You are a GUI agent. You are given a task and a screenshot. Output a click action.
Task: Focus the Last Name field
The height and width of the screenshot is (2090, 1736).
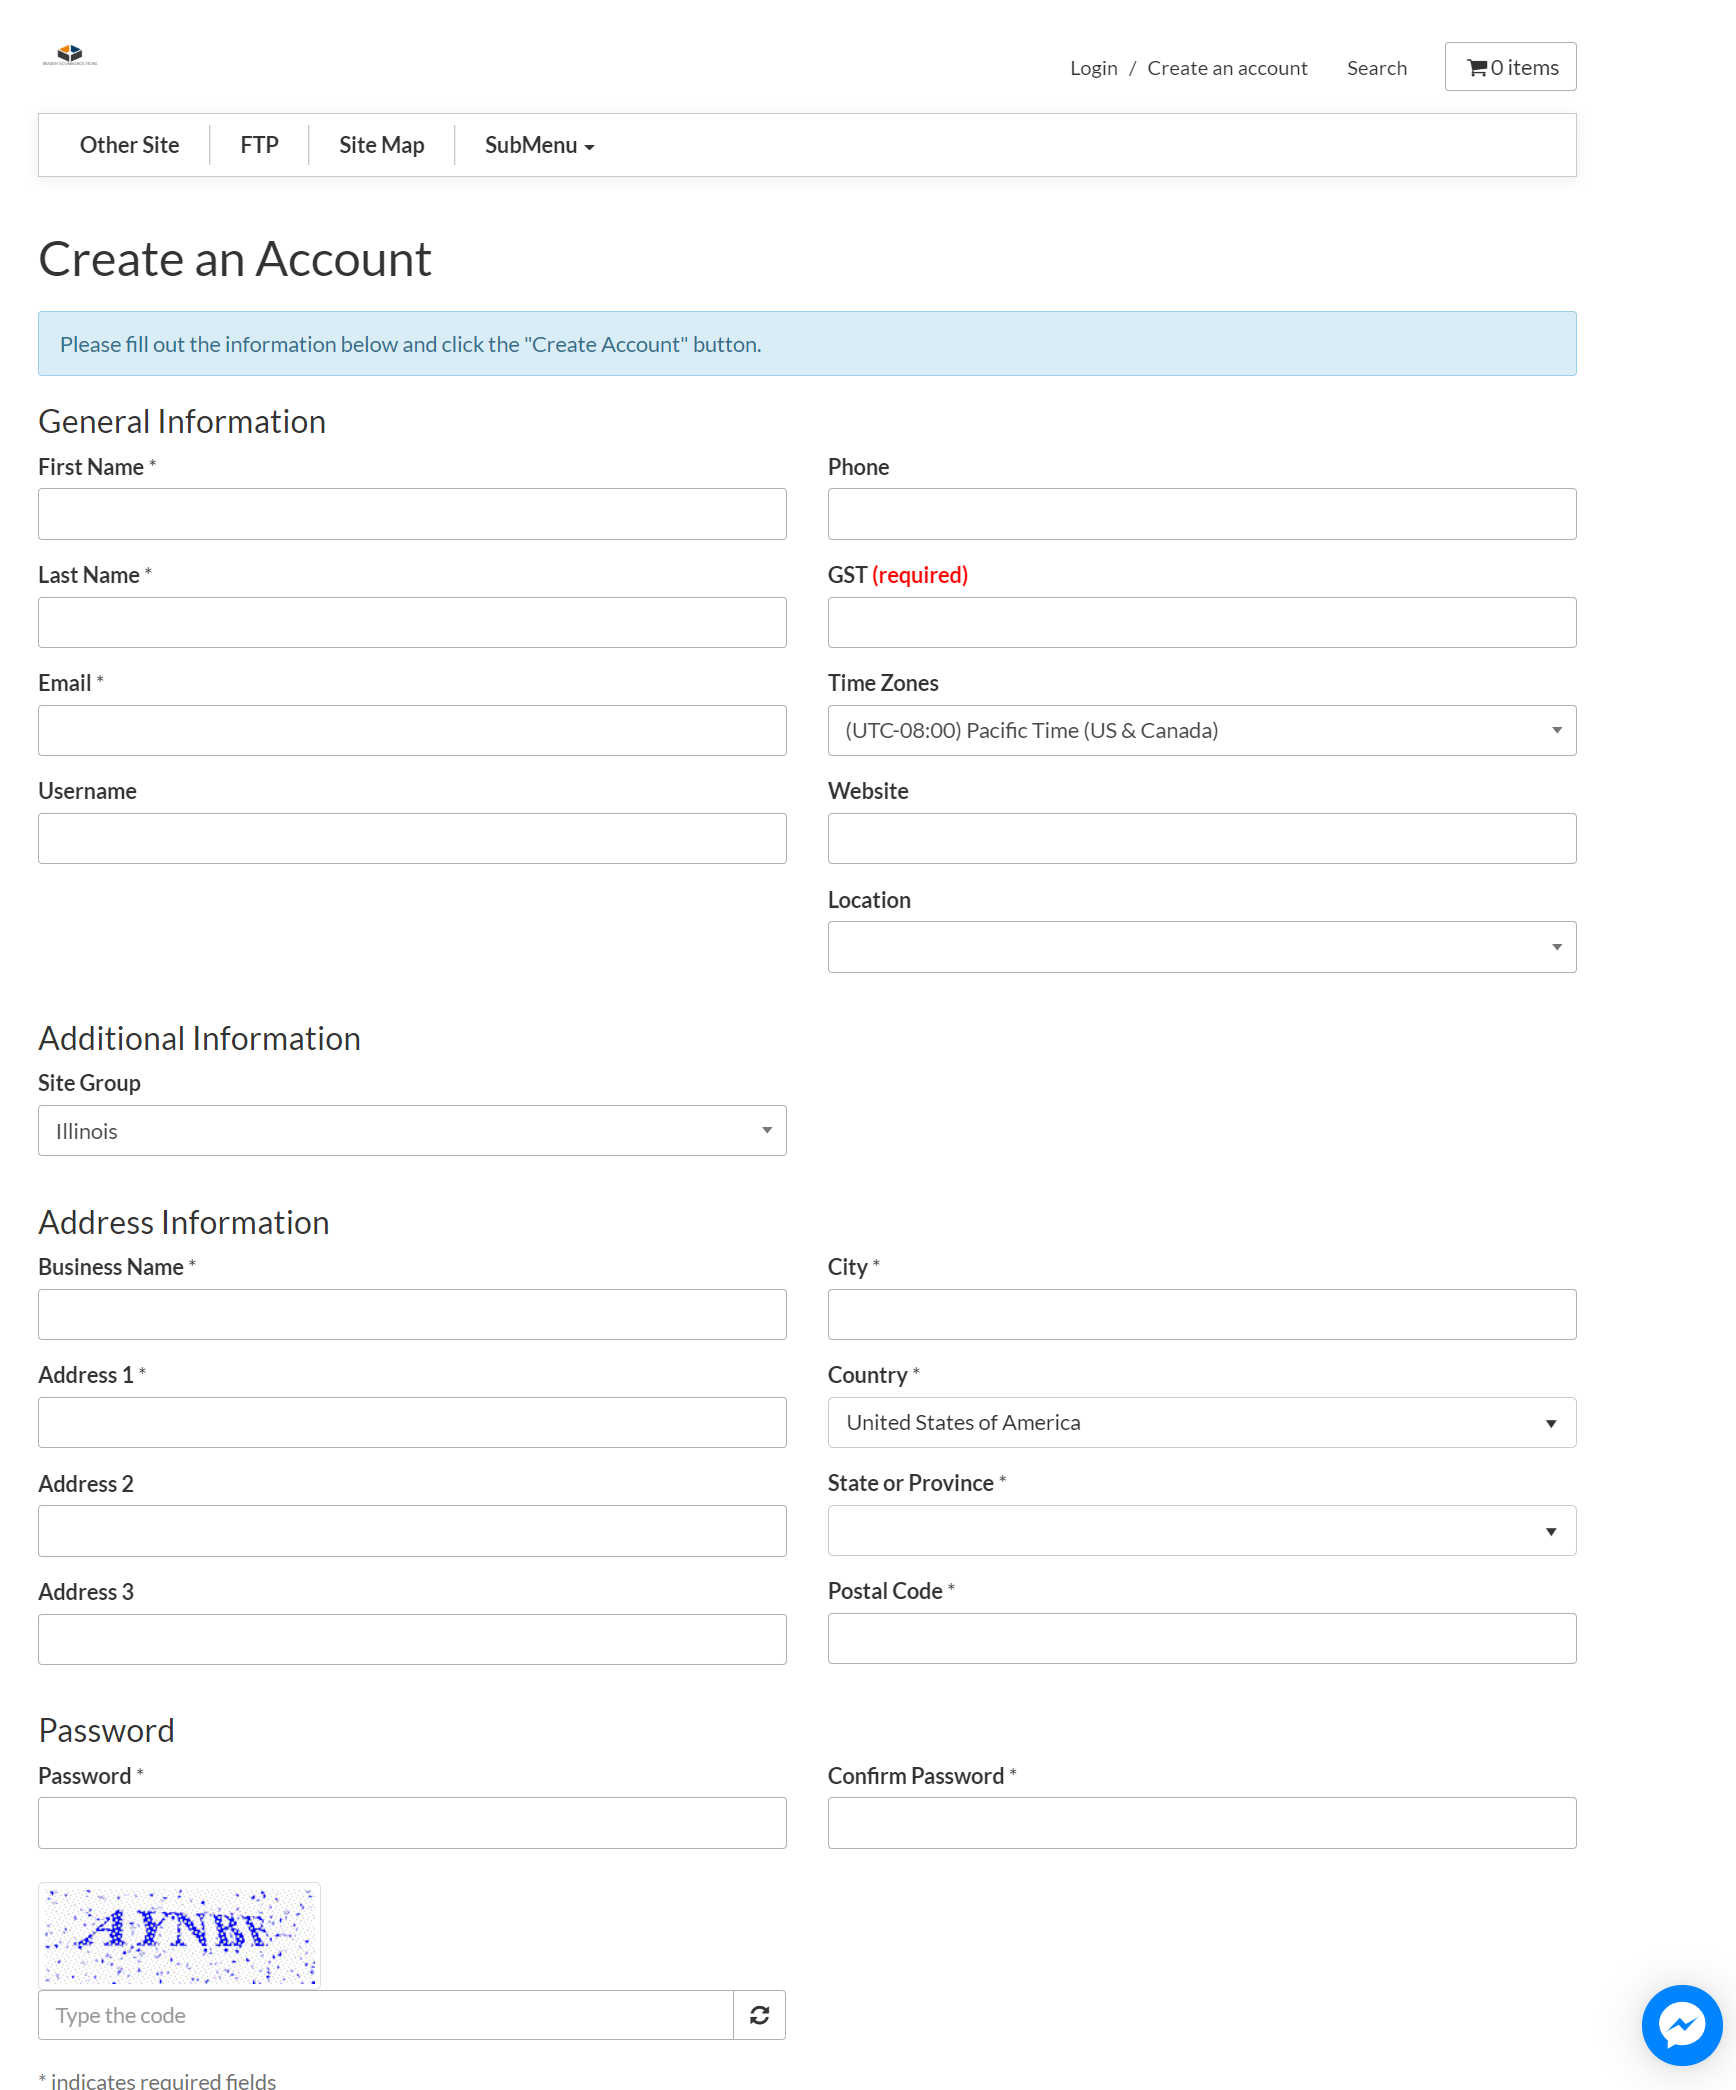[x=412, y=623]
